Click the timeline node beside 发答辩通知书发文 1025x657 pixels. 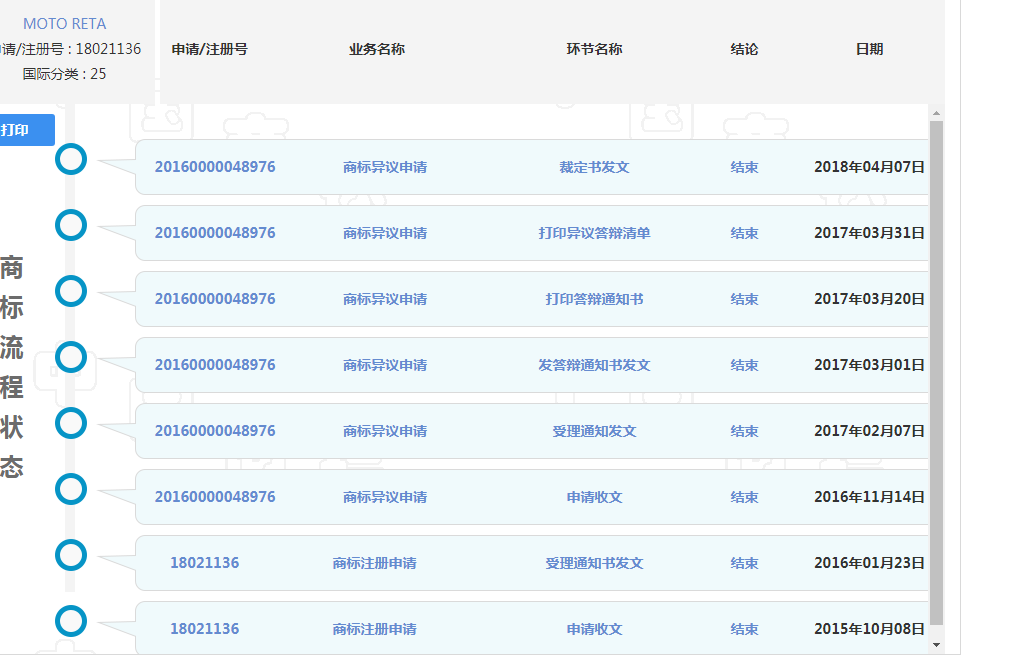(x=71, y=357)
